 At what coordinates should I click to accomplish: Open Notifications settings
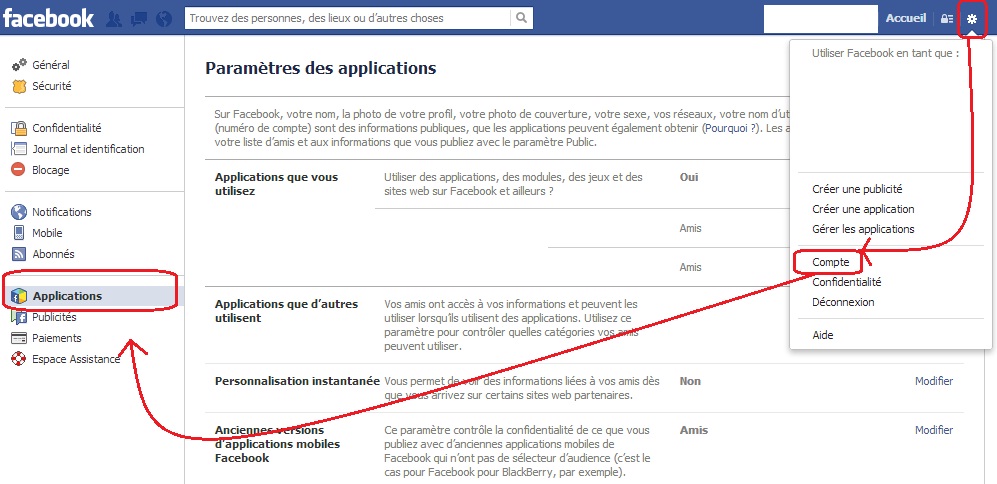[62, 212]
